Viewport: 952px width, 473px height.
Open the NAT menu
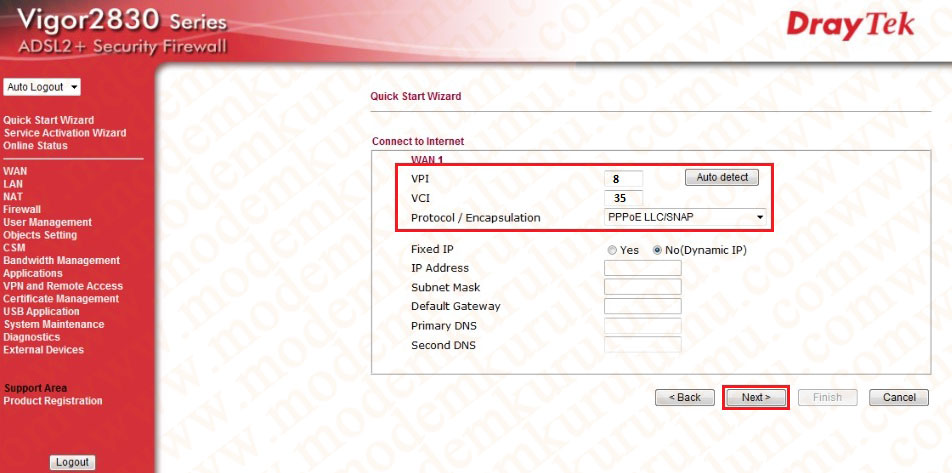click(x=13, y=197)
